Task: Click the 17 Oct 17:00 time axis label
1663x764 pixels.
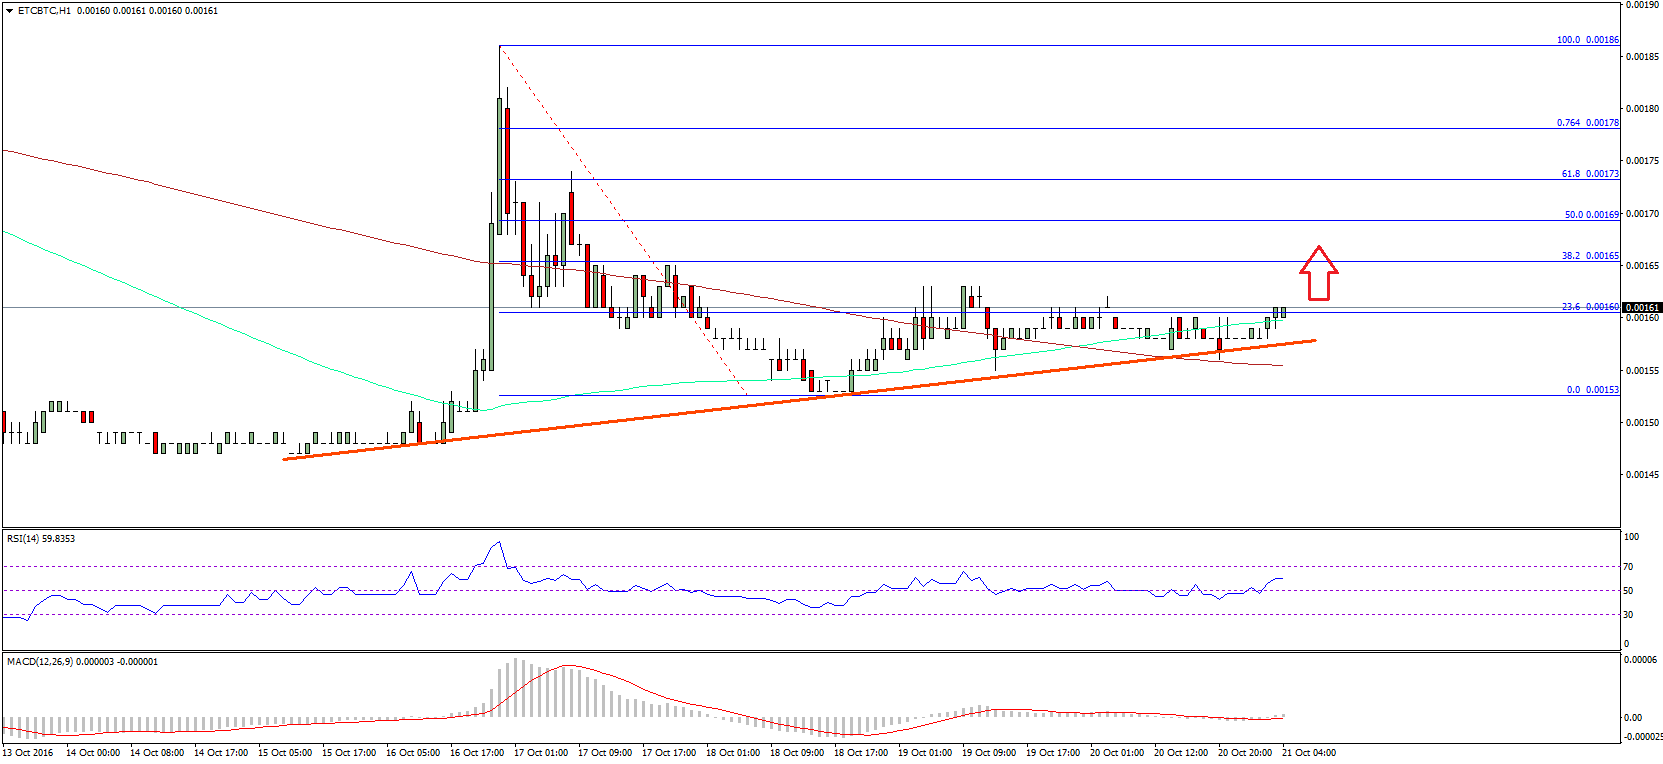Action: [x=669, y=753]
